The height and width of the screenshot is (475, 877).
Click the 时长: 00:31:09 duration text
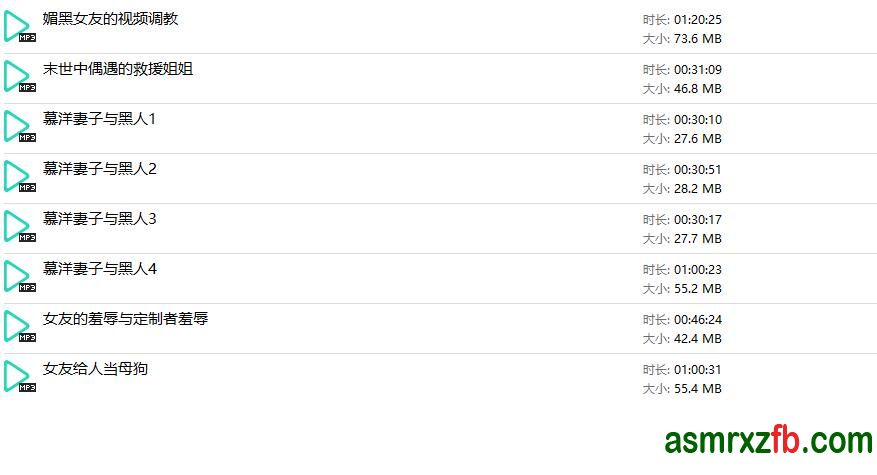coord(682,70)
